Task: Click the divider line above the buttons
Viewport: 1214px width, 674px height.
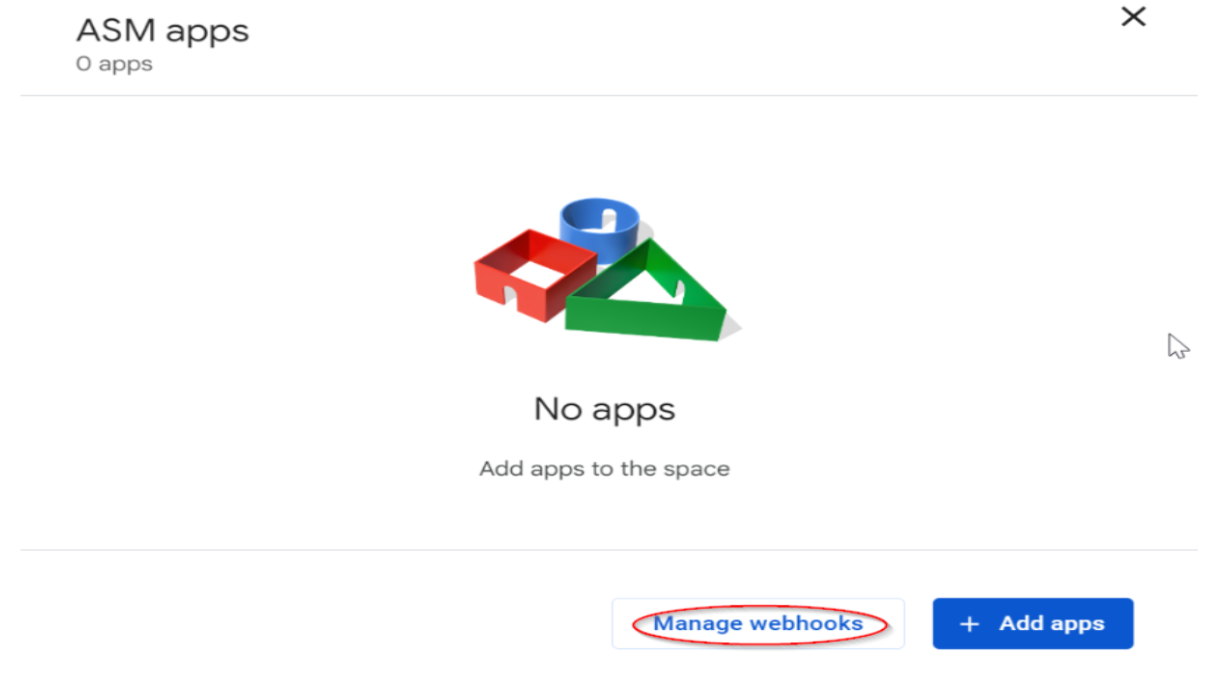Action: tap(608, 550)
